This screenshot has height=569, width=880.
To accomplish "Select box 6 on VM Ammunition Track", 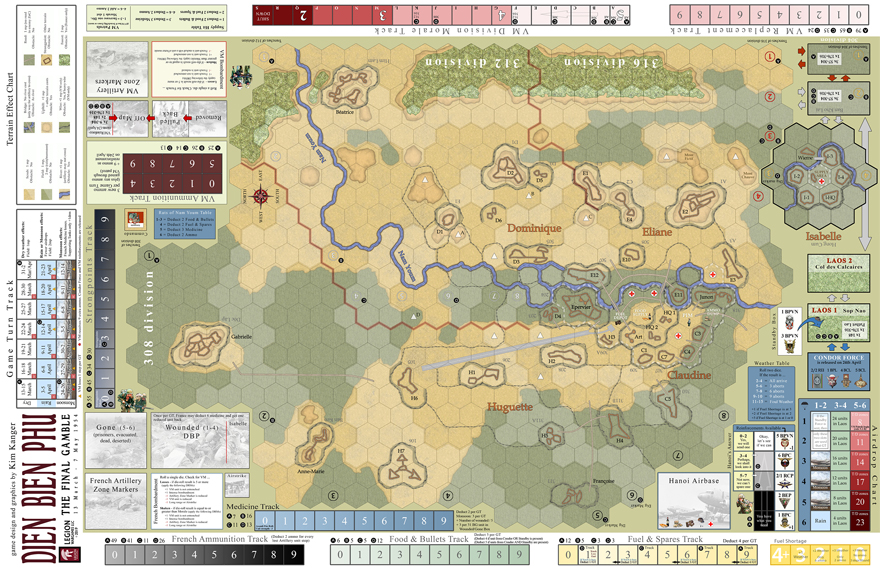I will click(192, 163).
